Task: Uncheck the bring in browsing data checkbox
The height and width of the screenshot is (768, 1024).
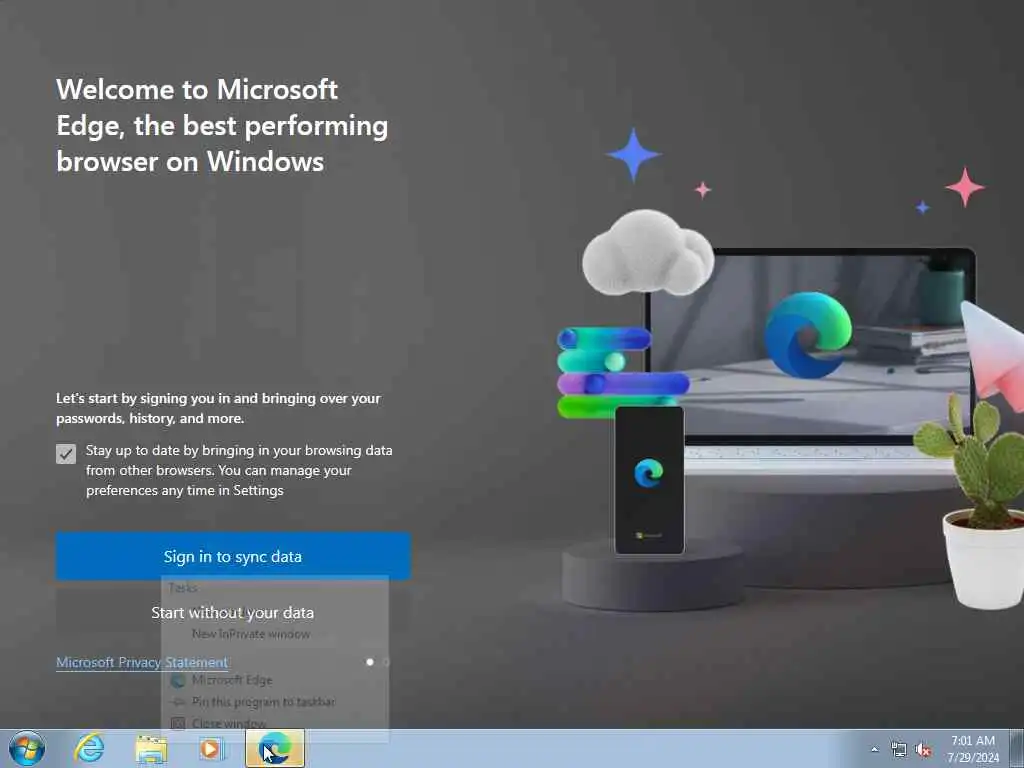Action: pyautogui.click(x=66, y=454)
